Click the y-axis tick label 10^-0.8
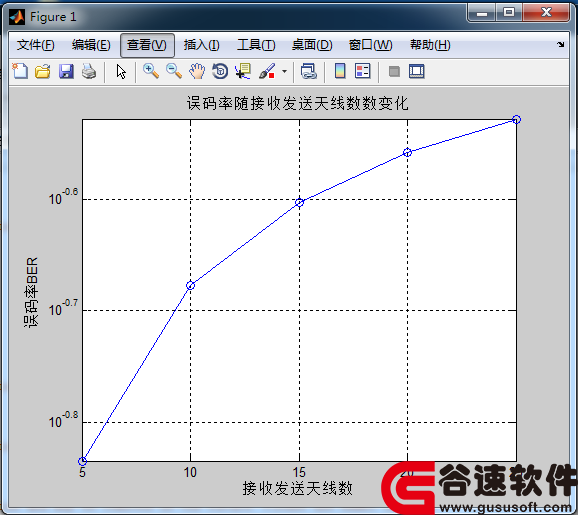 point(63,420)
